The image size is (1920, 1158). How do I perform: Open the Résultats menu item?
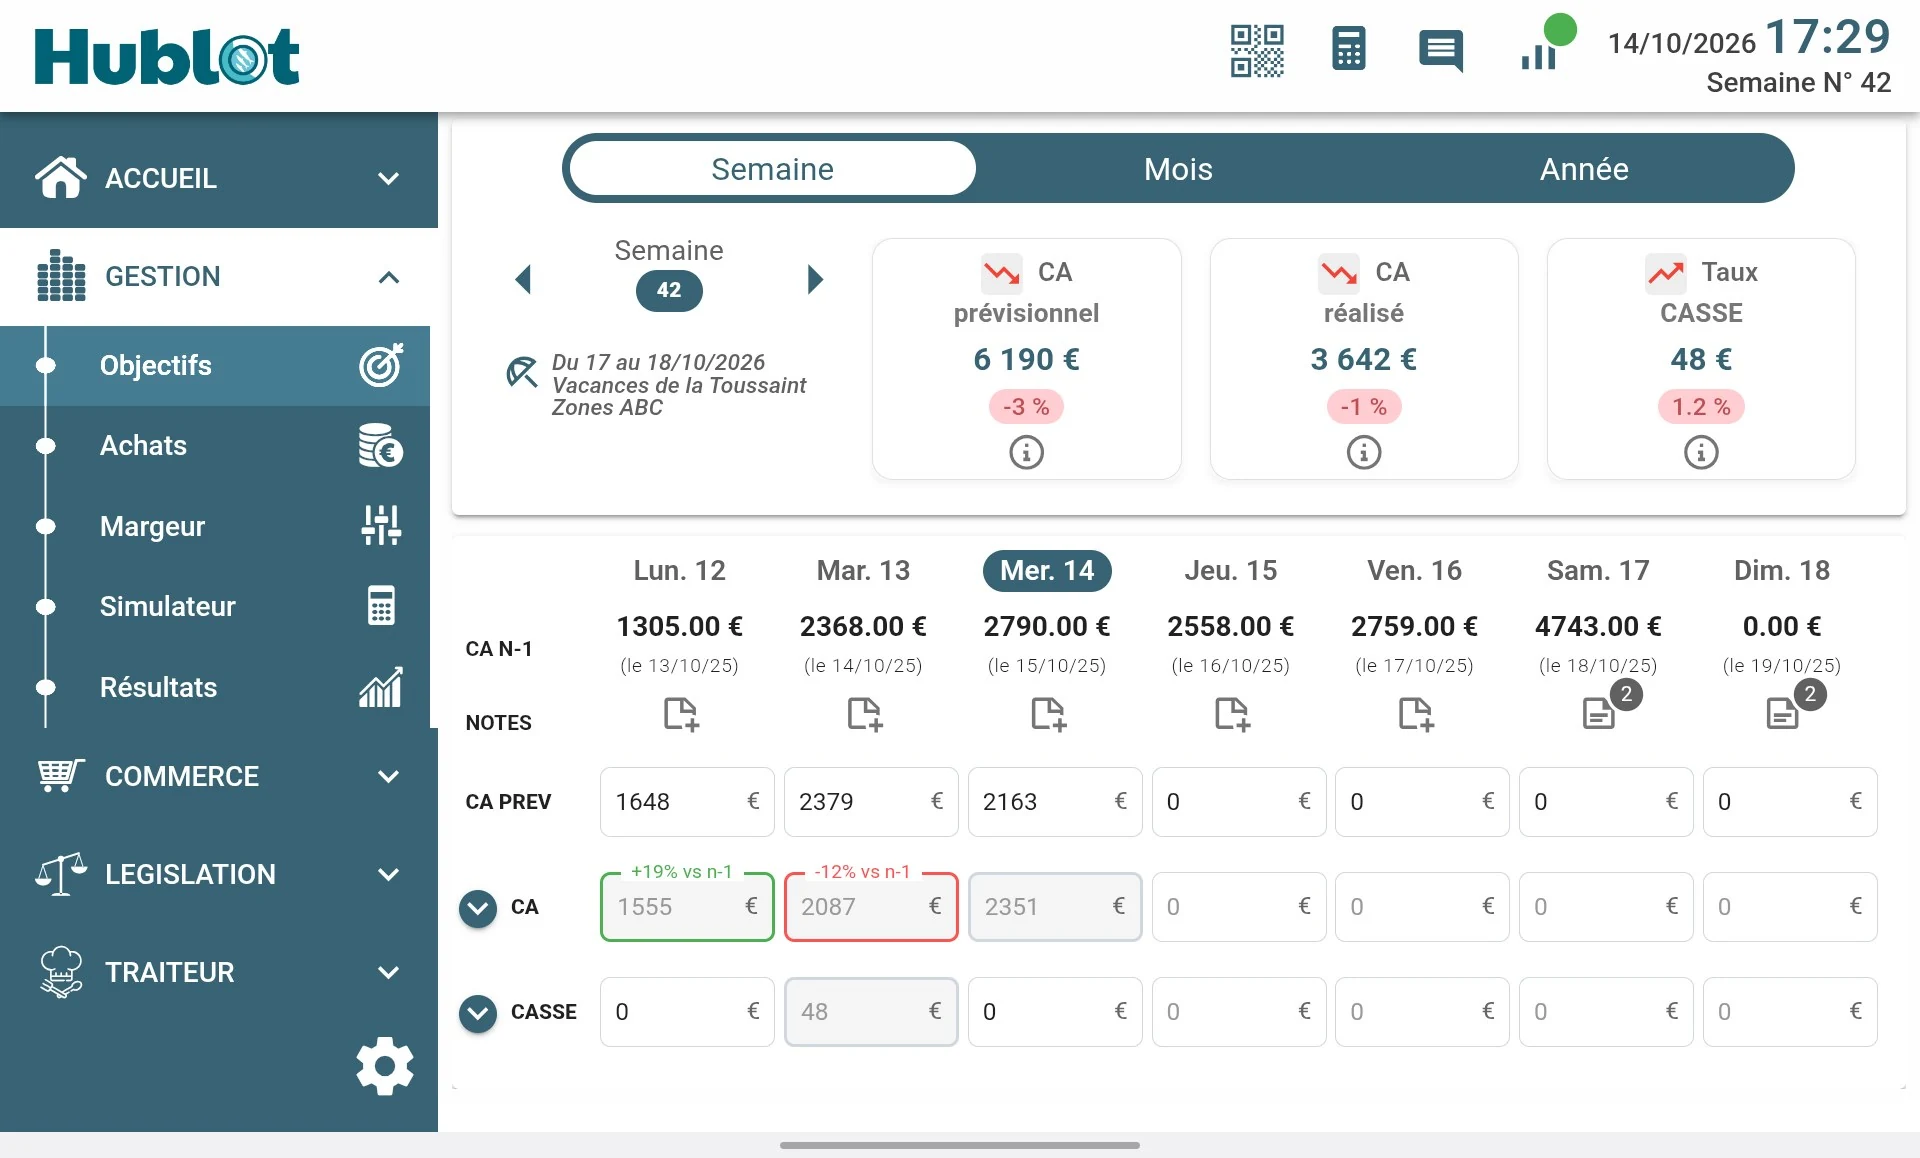pos(215,688)
